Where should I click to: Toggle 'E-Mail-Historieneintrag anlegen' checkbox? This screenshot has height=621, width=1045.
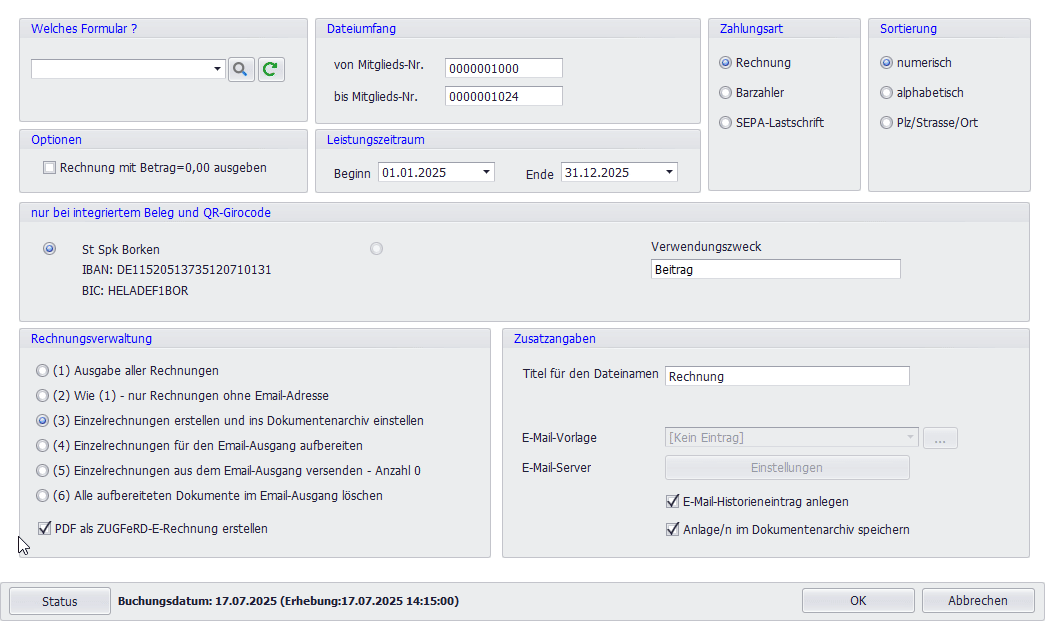click(673, 502)
